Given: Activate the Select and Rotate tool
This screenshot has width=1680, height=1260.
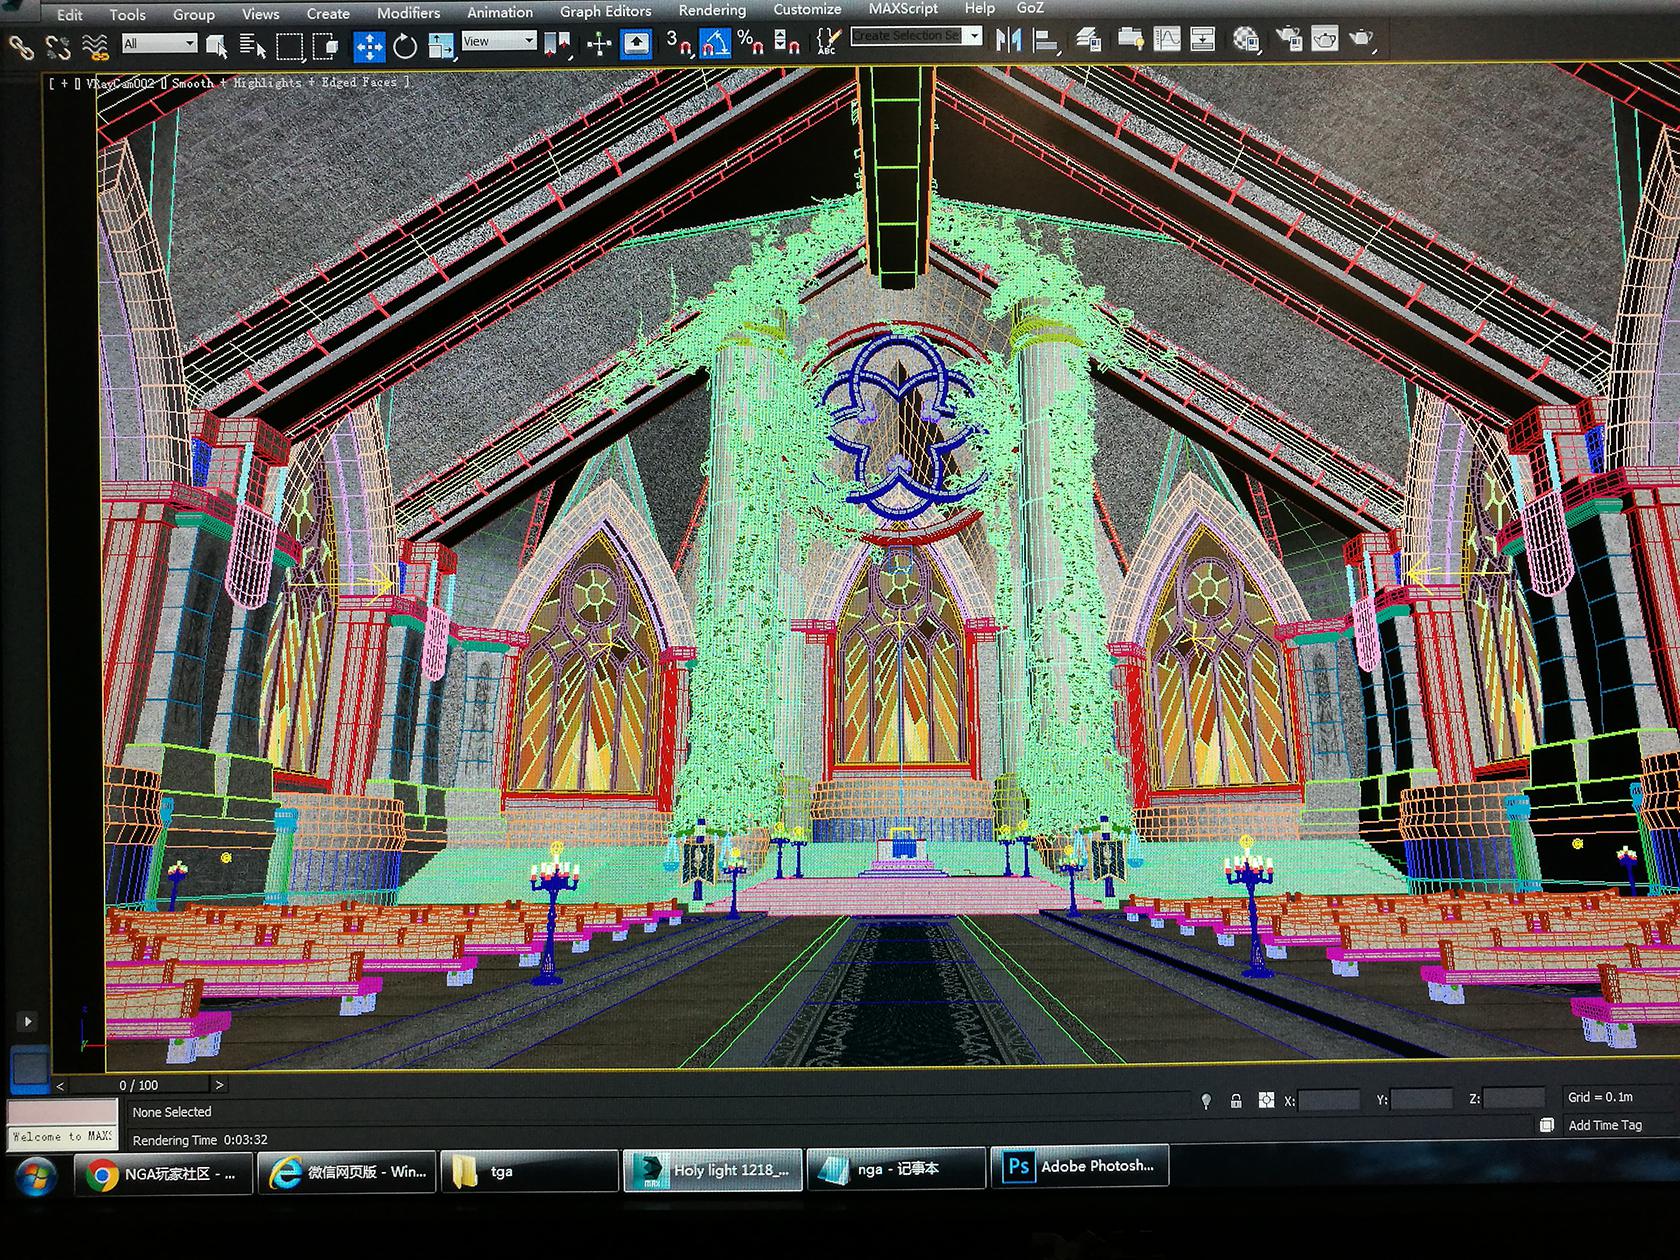Looking at the screenshot, I should click(x=405, y=46).
